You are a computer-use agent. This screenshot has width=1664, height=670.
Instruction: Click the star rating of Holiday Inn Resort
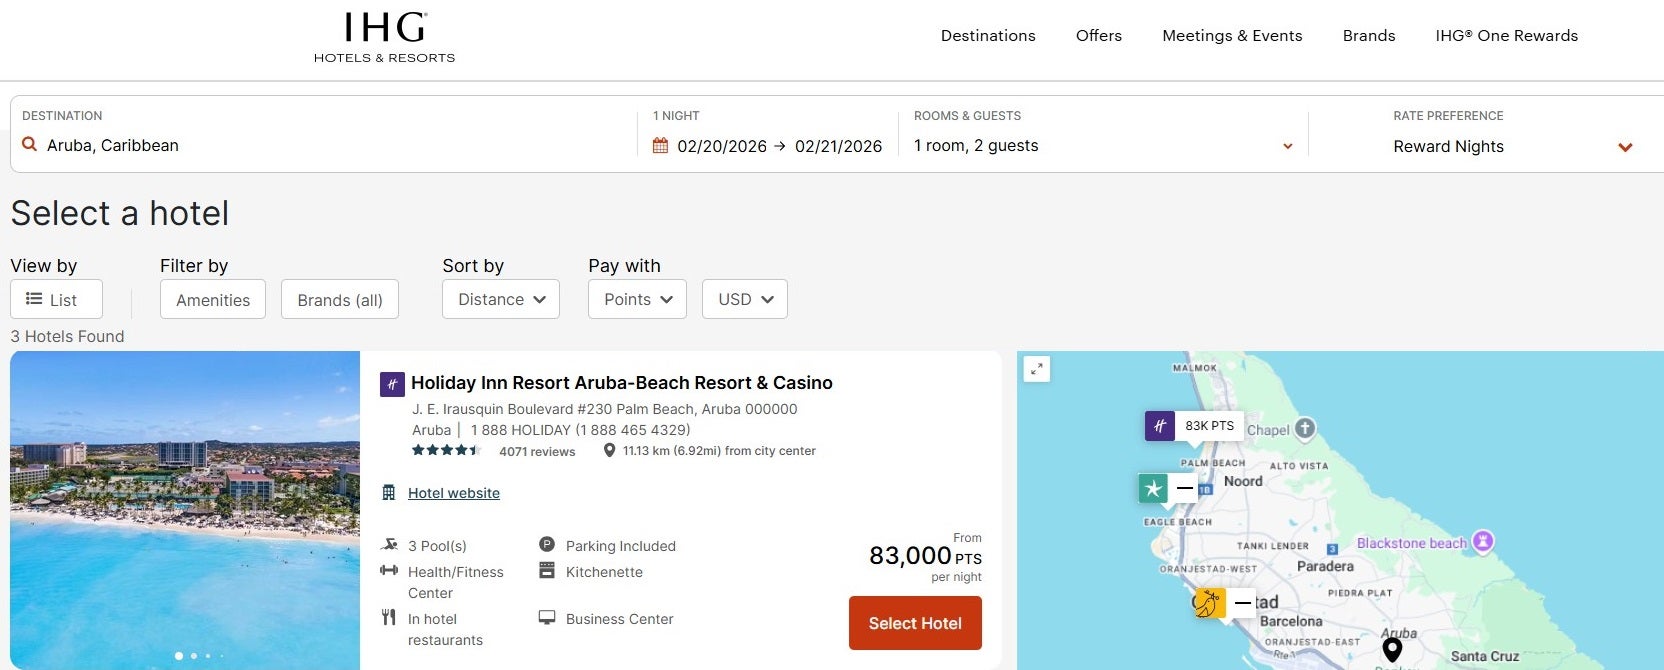[446, 451]
